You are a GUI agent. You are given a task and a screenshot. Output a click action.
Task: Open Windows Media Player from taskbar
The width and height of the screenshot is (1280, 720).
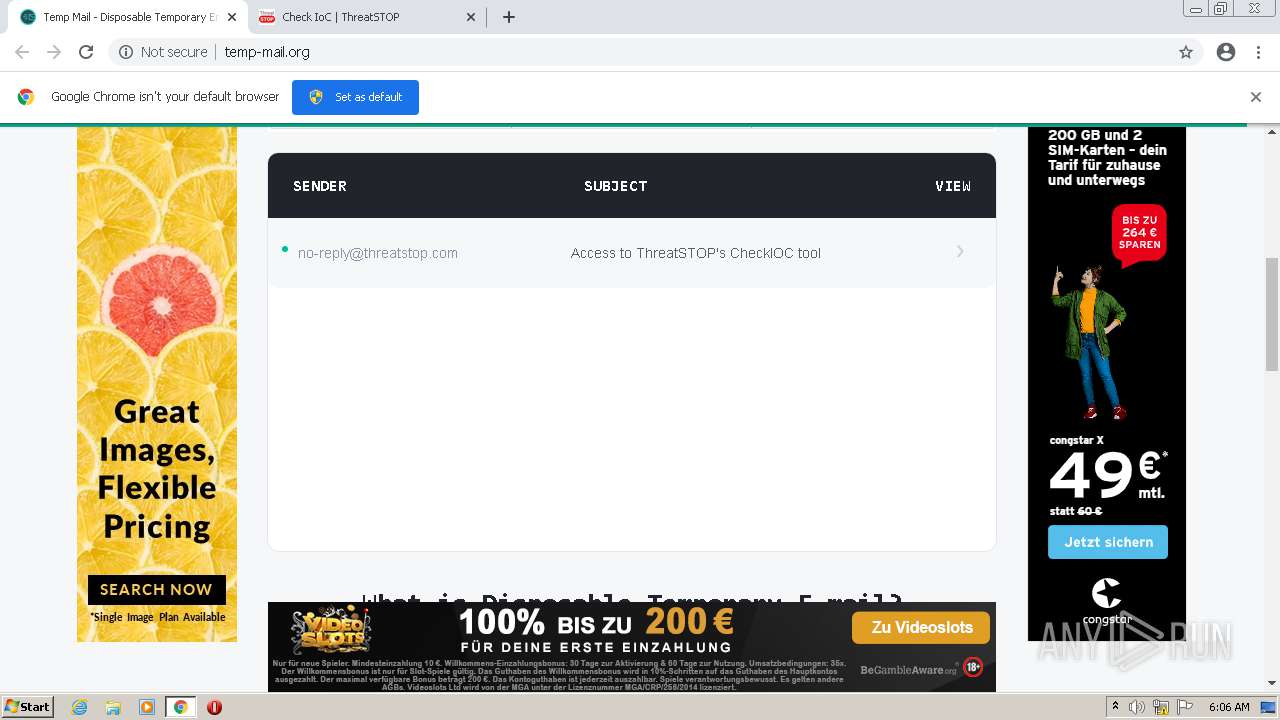(147, 707)
